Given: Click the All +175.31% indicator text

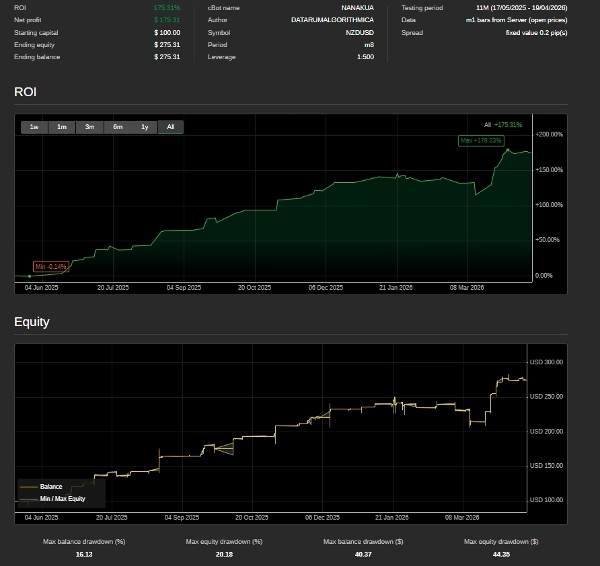Looking at the screenshot, I should coord(503,125).
